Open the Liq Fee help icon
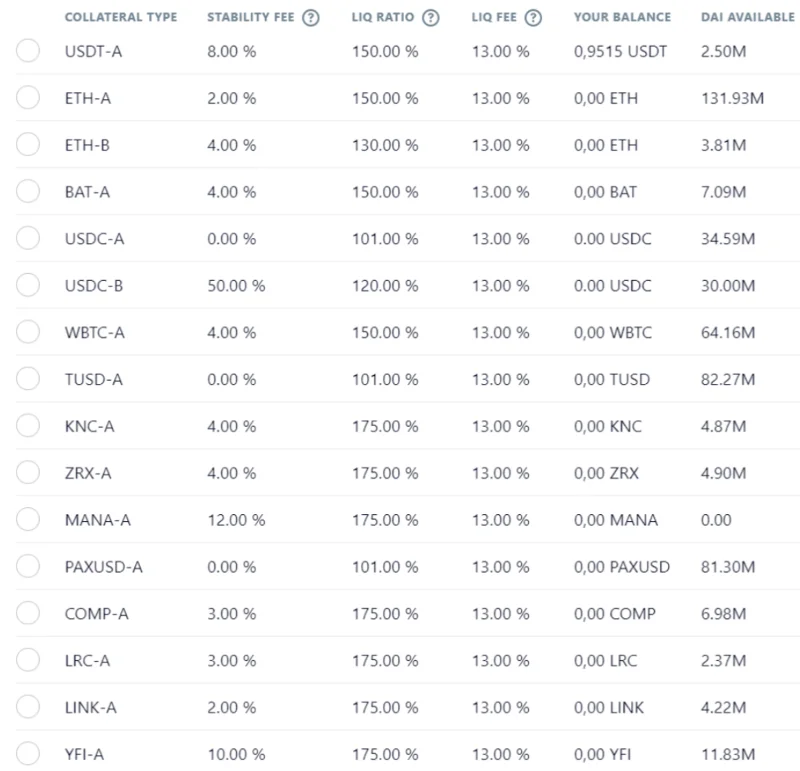800x771 pixels. 533,18
